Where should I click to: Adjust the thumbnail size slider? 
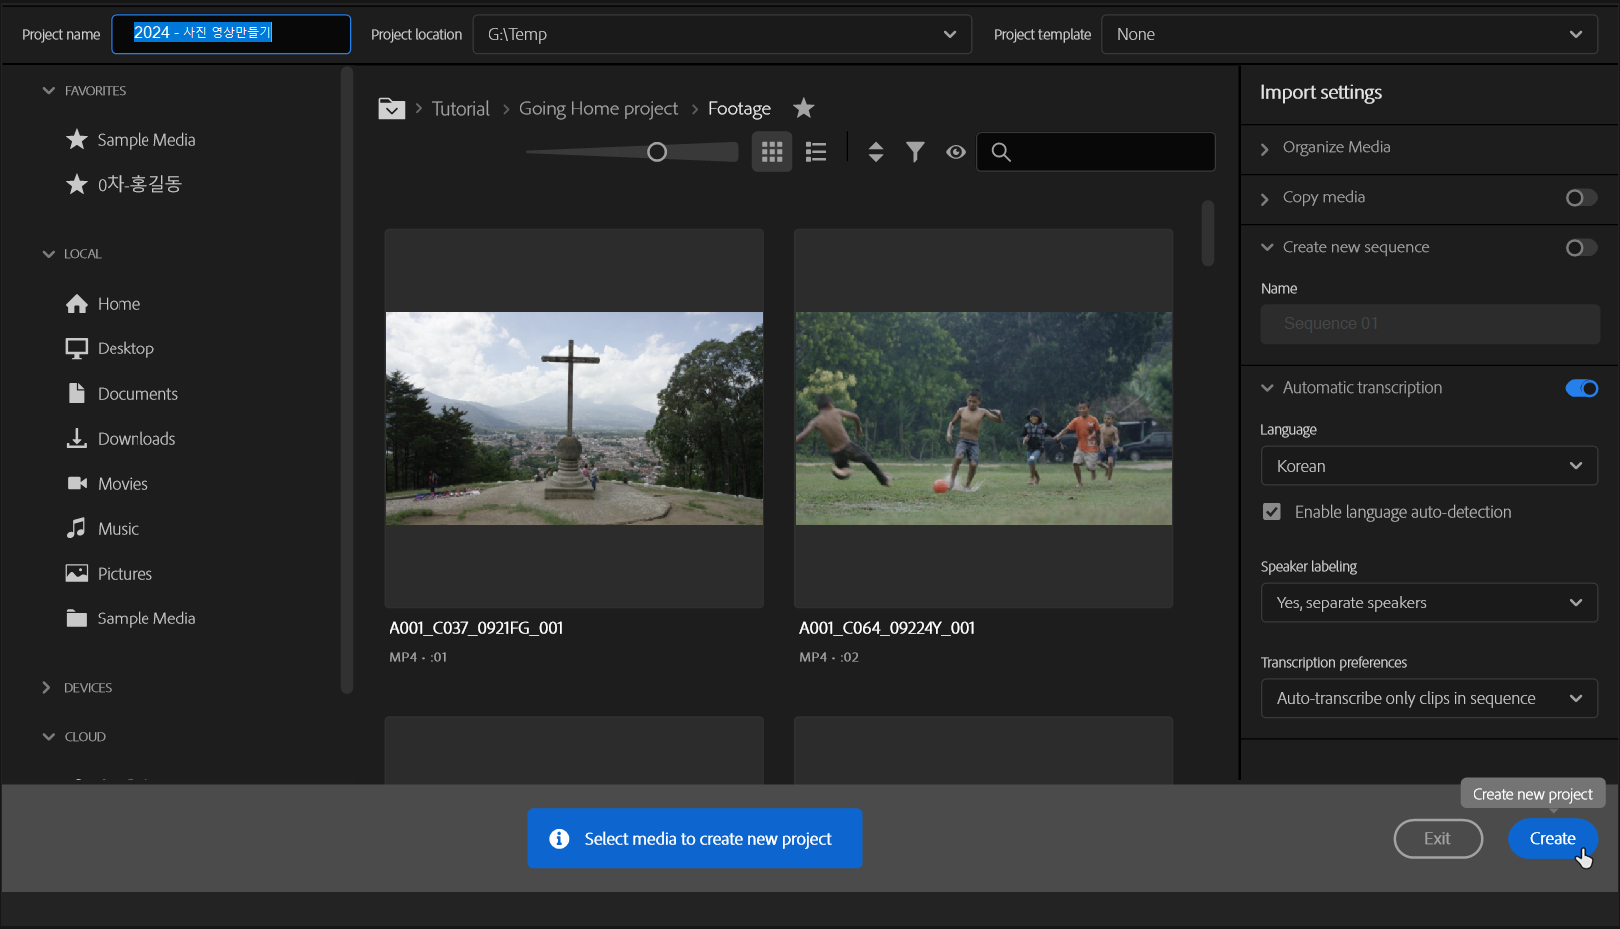tap(657, 152)
